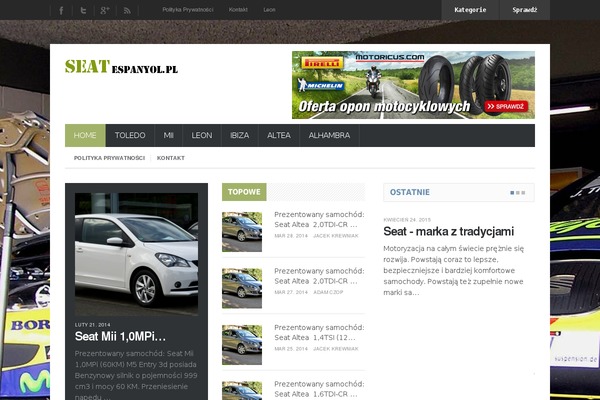Open the Google Plus social icon
The width and height of the screenshot is (600, 400).
pyautogui.click(x=105, y=10)
